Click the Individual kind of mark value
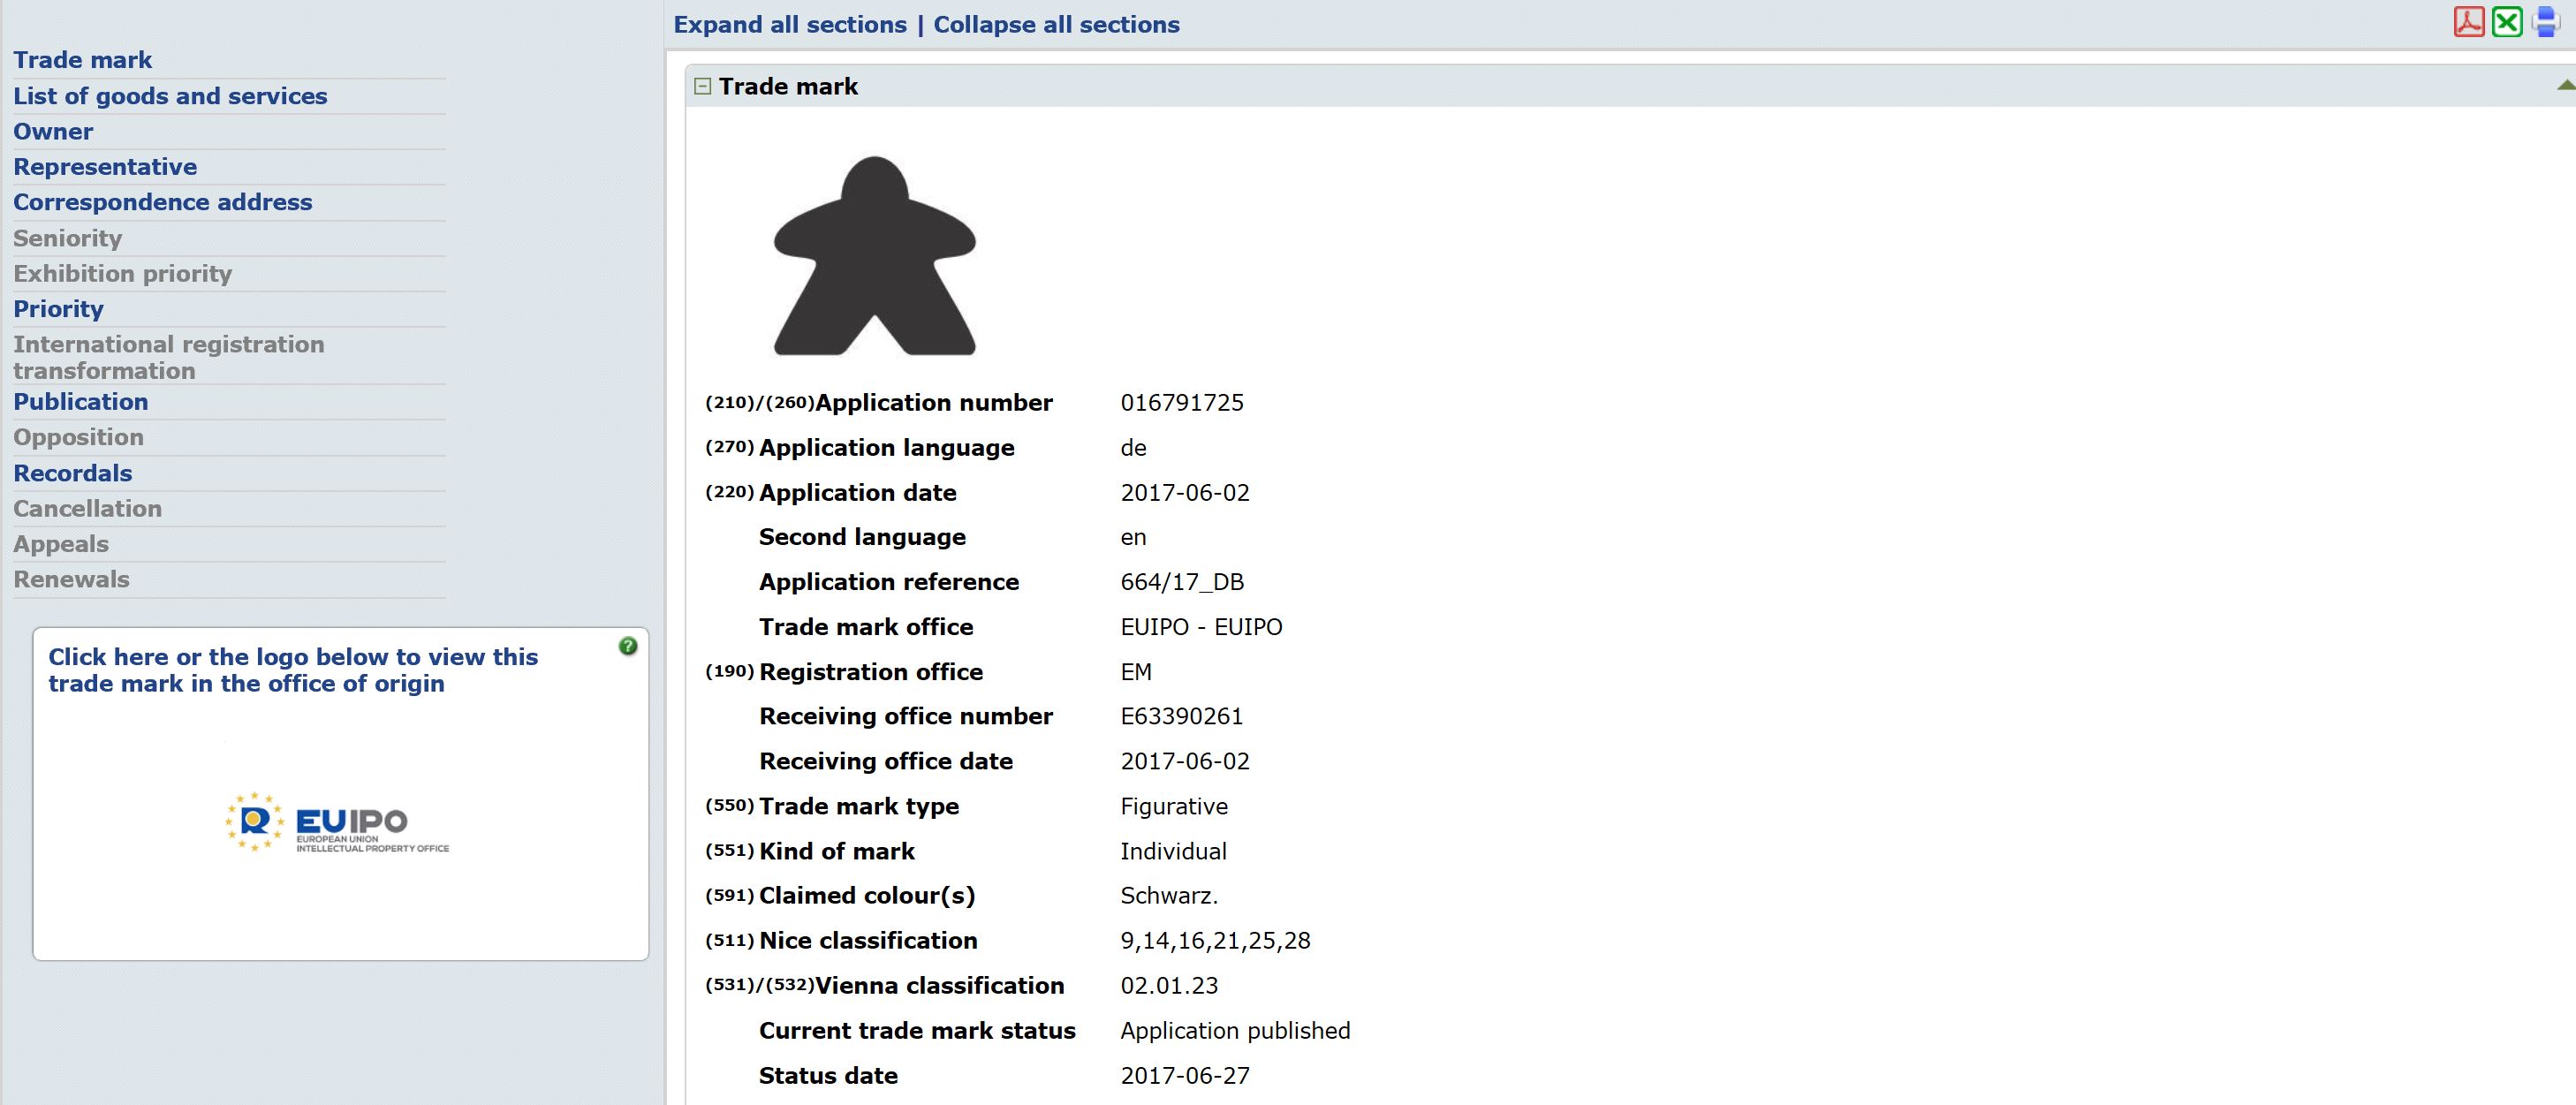The height and width of the screenshot is (1105, 2576). click(x=1173, y=851)
